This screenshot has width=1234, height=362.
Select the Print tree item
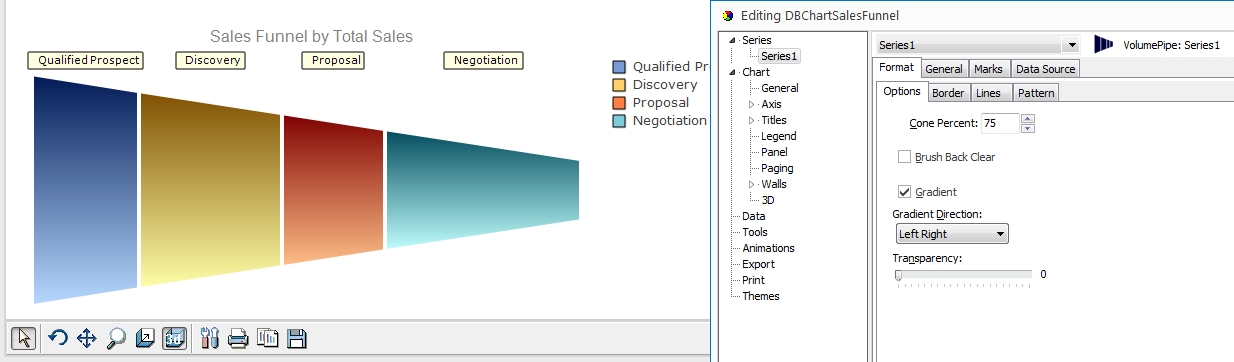(753, 280)
